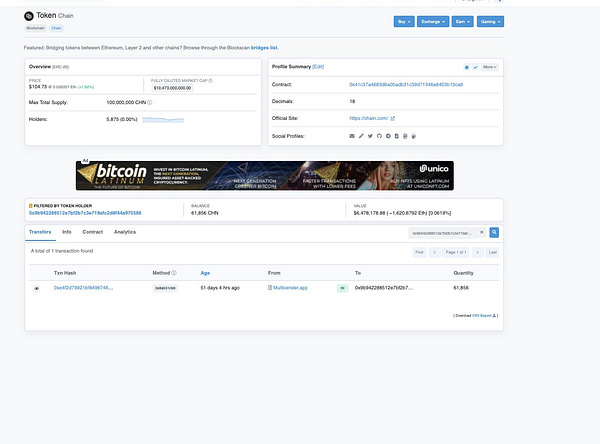
Task: Click the Chain token logo icon
Action: tap(29, 16)
